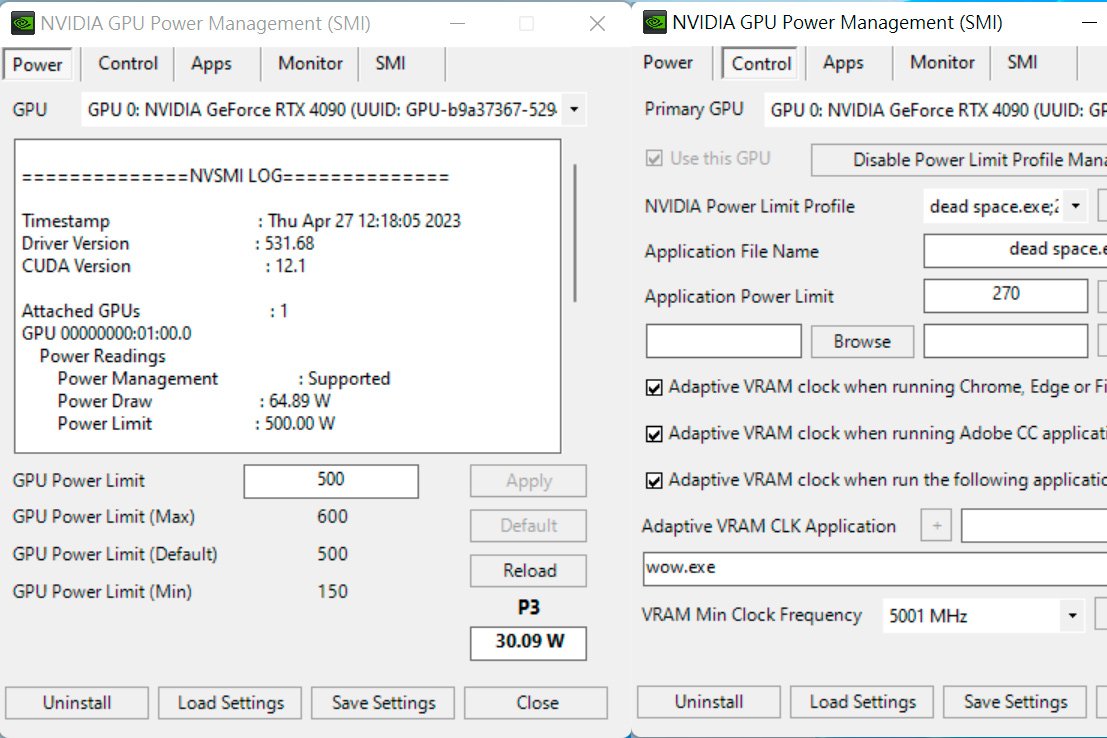Click Uninstall in the right window
This screenshot has width=1107, height=738.
click(709, 702)
